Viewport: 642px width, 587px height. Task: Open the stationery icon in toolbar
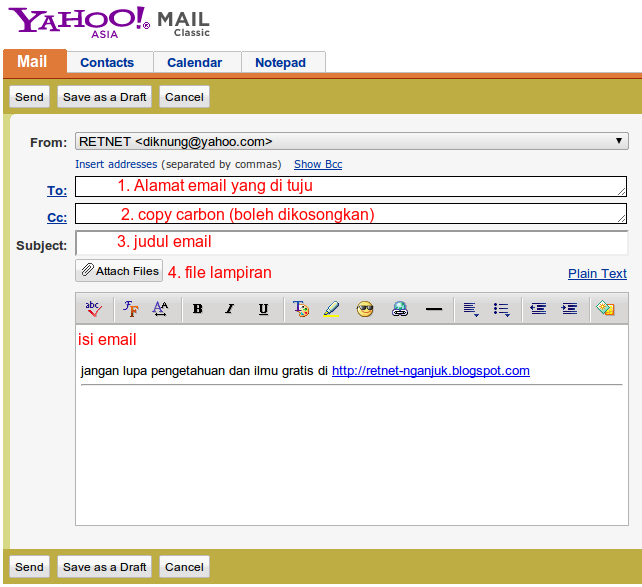[x=606, y=308]
